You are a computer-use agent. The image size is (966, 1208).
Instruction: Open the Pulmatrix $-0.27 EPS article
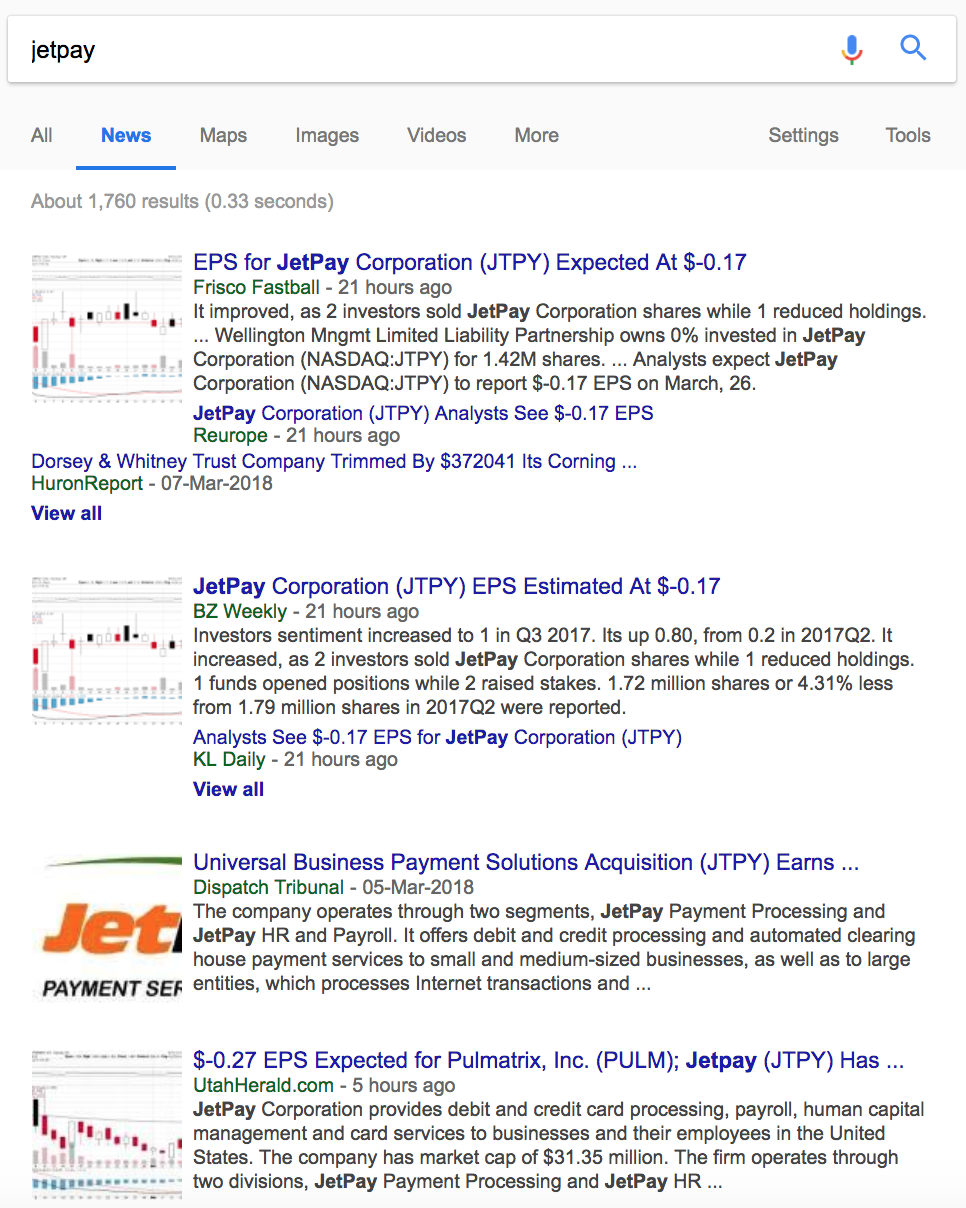pyautogui.click(x=548, y=1060)
